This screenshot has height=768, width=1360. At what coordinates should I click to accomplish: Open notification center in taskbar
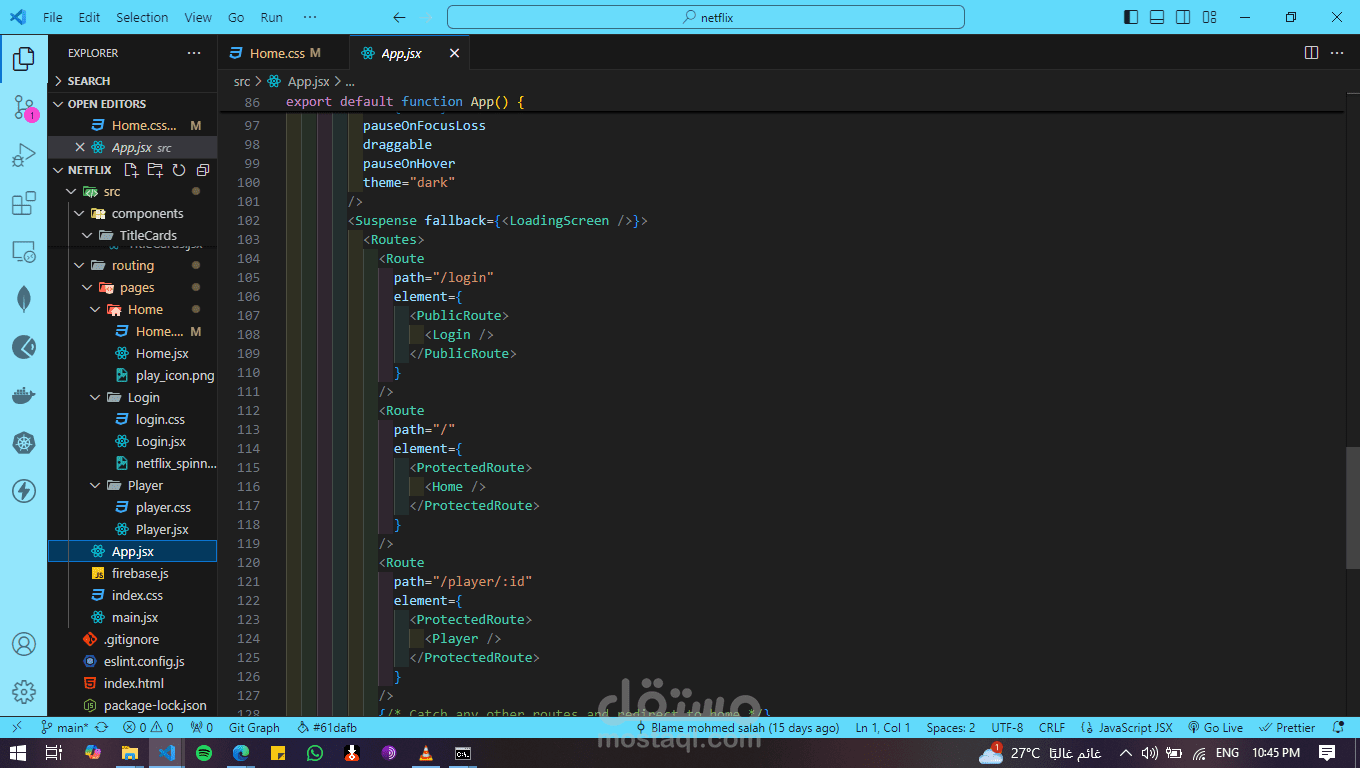(1327, 752)
